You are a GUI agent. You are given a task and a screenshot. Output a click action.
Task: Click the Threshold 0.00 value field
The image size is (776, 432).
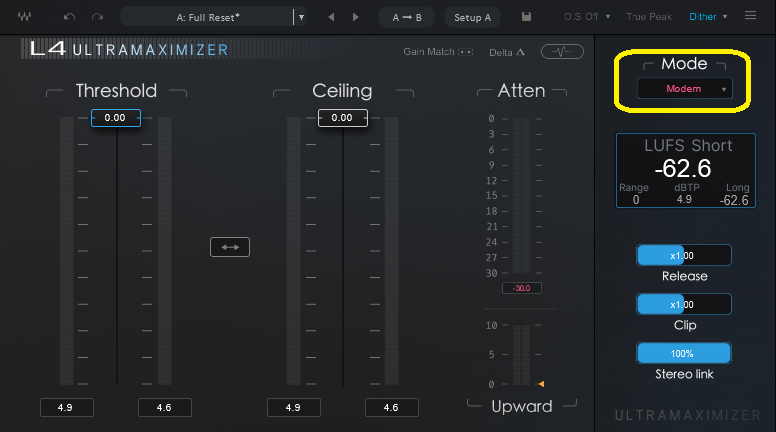pyautogui.click(x=115, y=118)
